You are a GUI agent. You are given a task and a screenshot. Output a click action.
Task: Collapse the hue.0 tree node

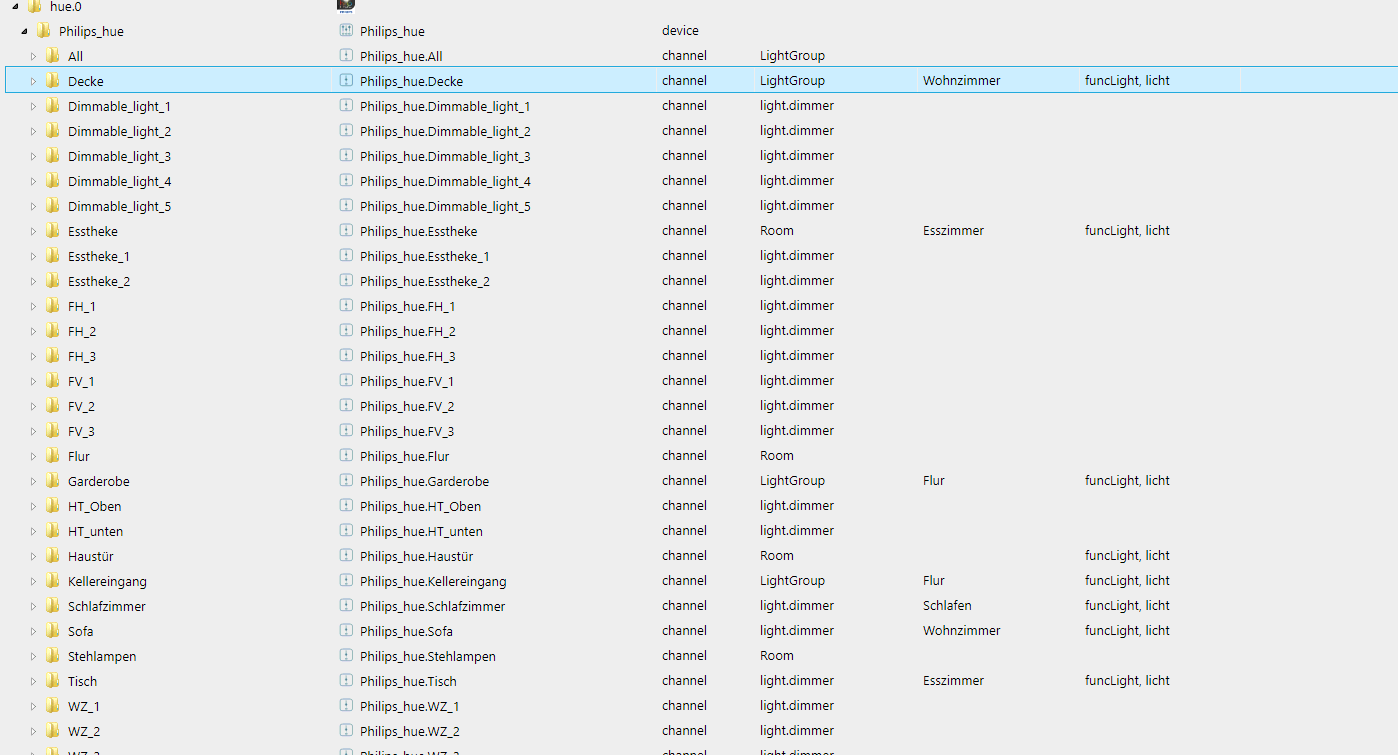(x=15, y=6)
